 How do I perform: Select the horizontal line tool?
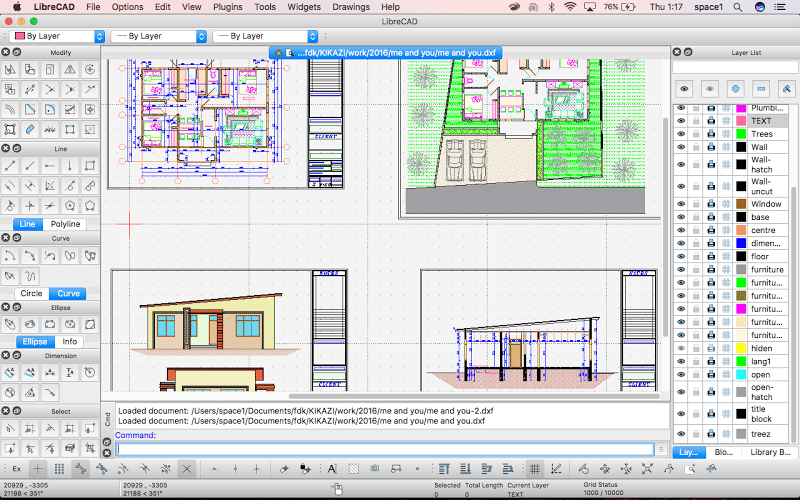pos(49,165)
